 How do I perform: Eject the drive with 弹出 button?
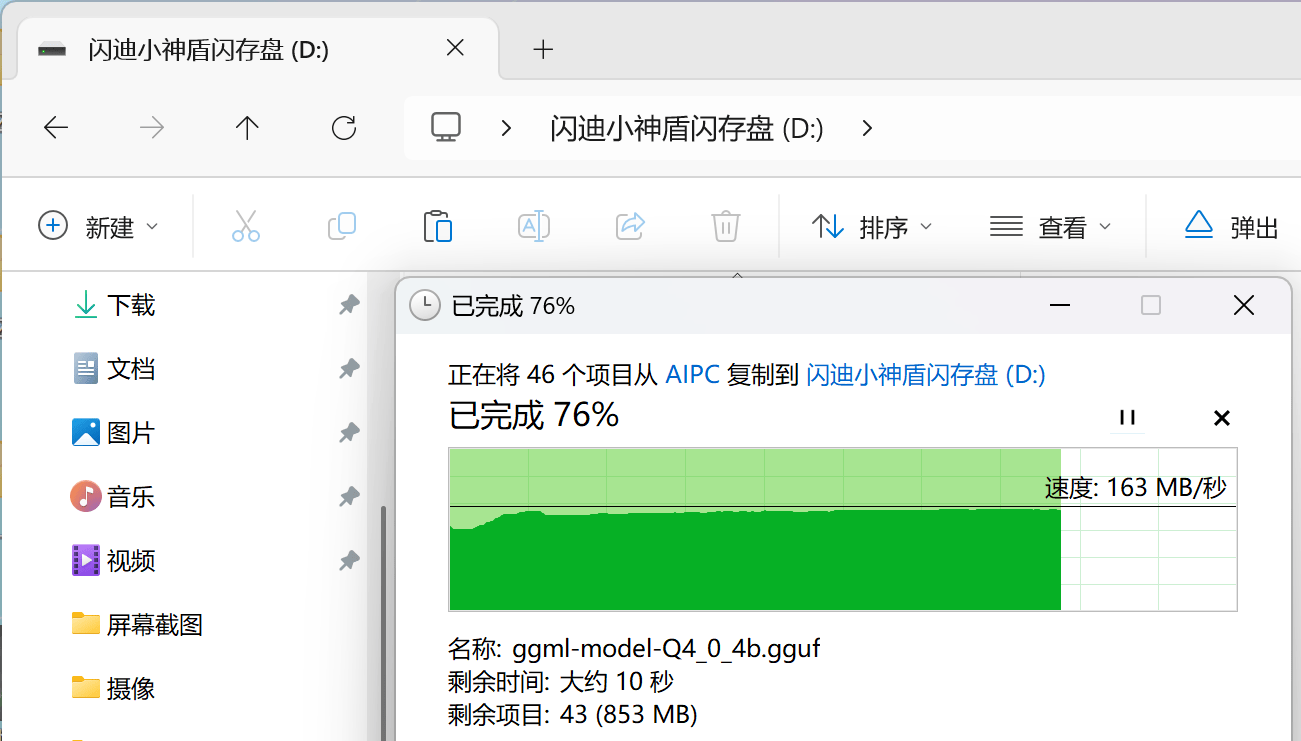pyautogui.click(x=1232, y=227)
